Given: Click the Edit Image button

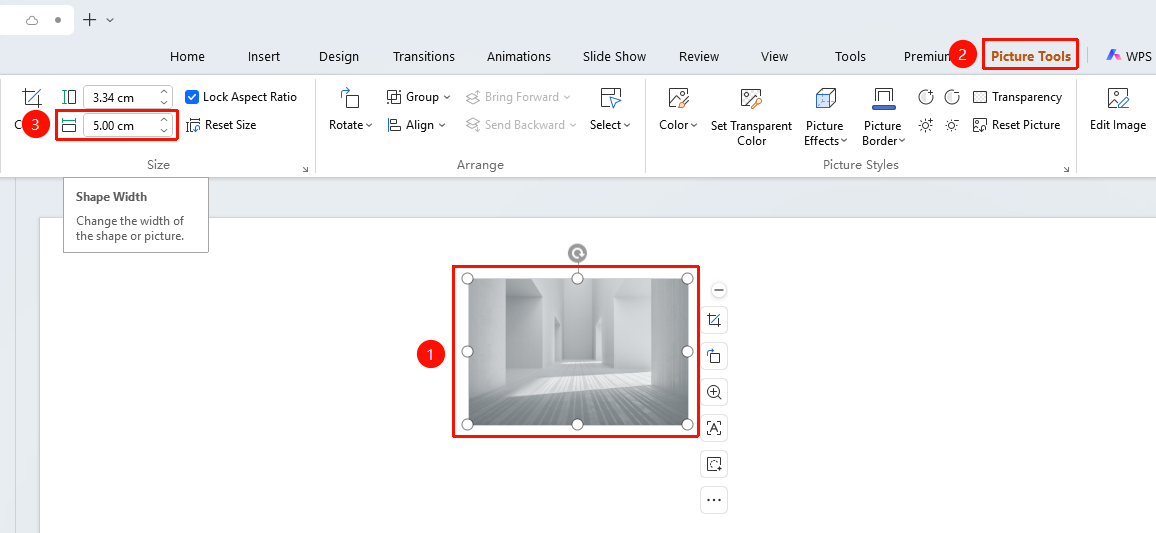Looking at the screenshot, I should coord(1118,110).
